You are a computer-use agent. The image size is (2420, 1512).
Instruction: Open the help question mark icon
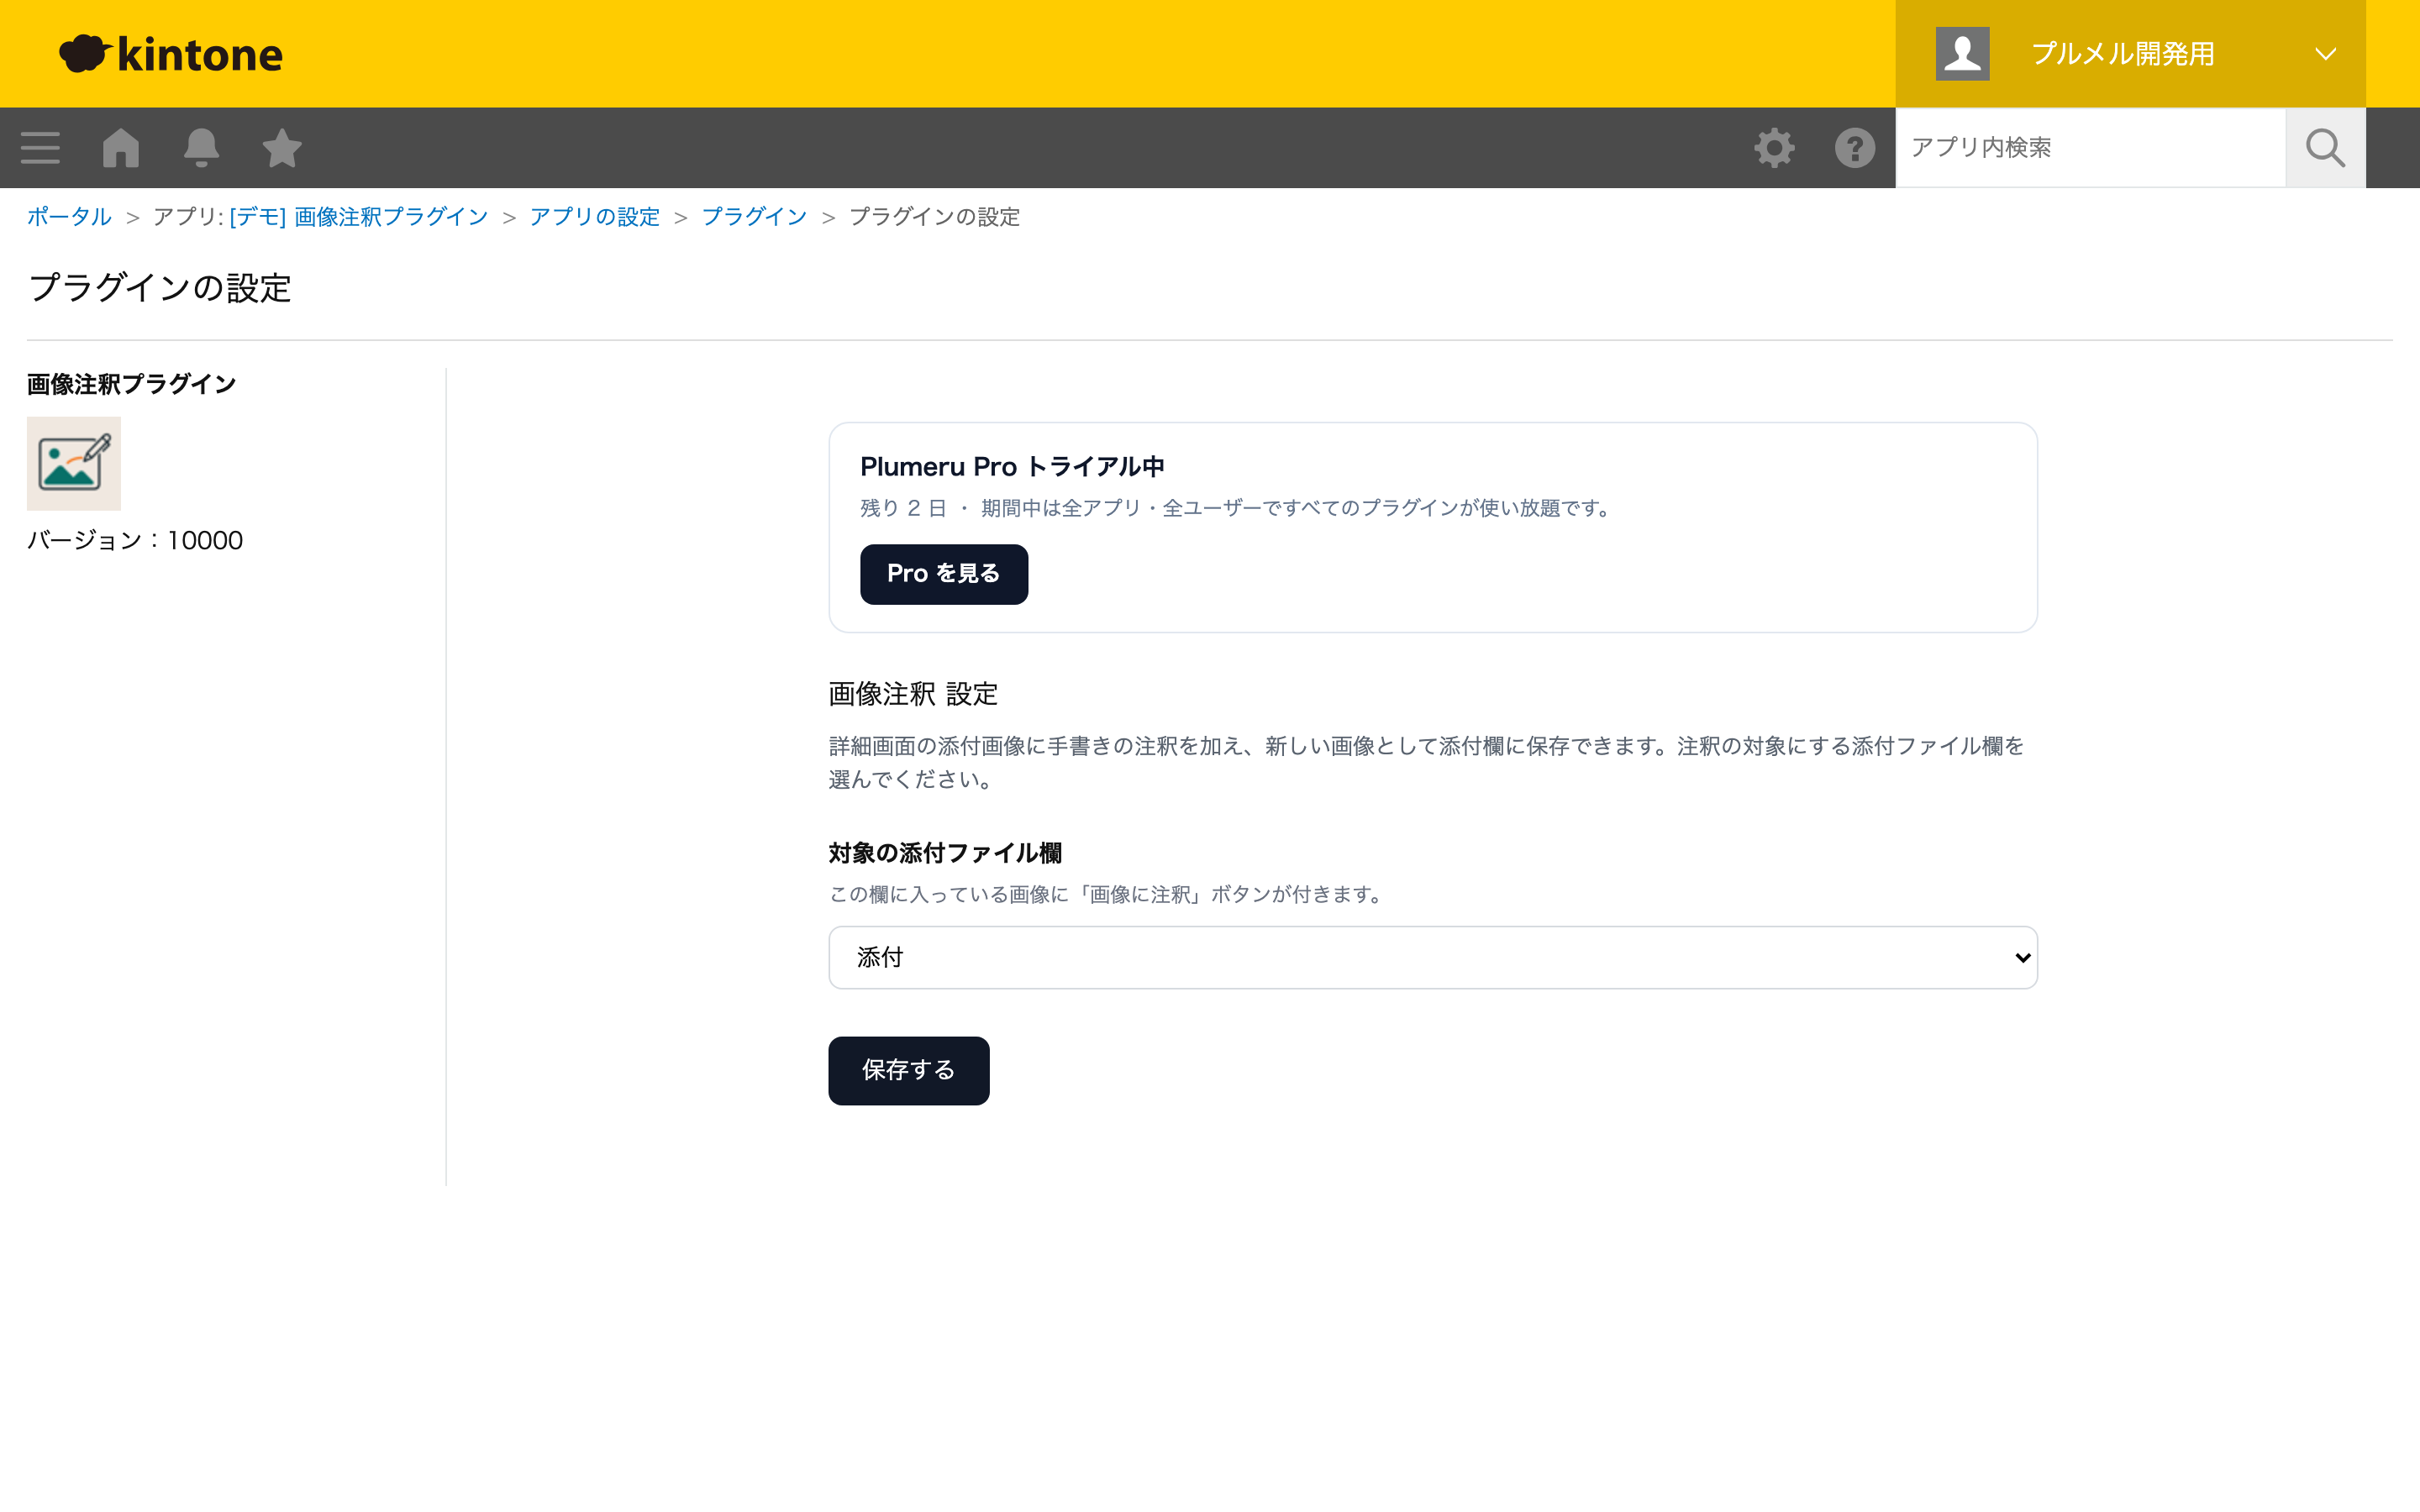1855,148
